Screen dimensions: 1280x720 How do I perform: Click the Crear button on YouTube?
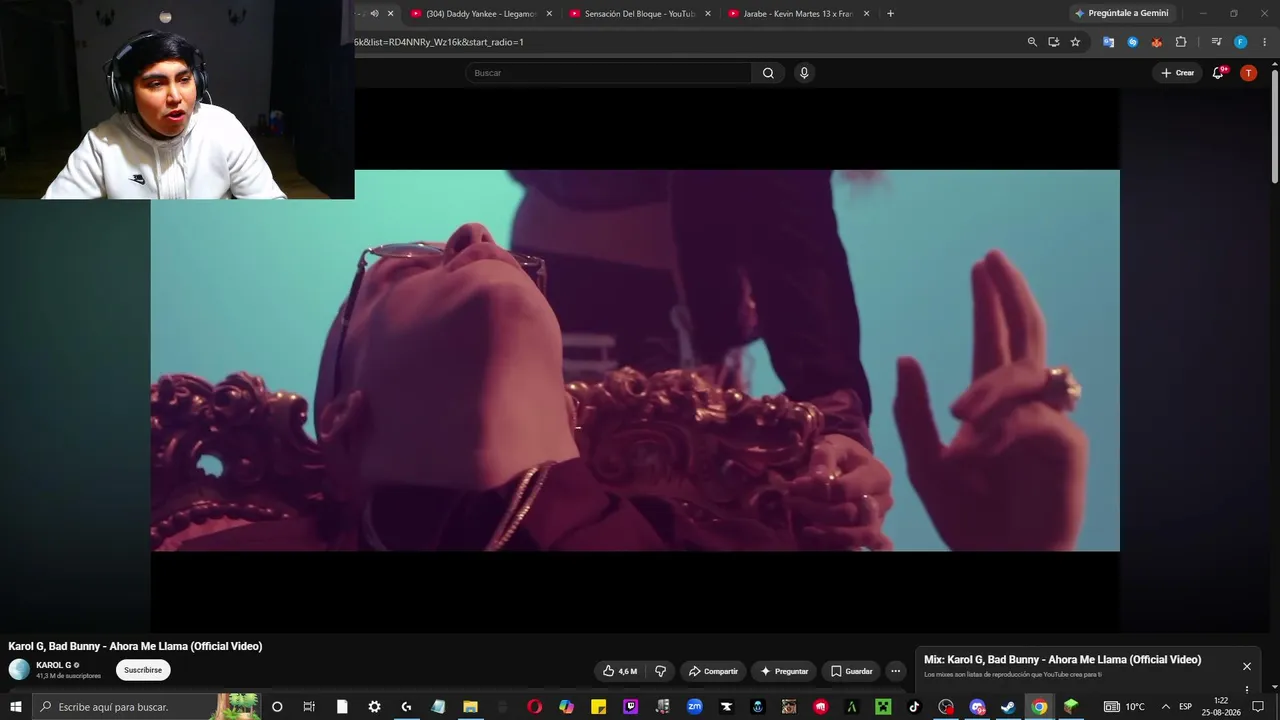[x=1177, y=73]
